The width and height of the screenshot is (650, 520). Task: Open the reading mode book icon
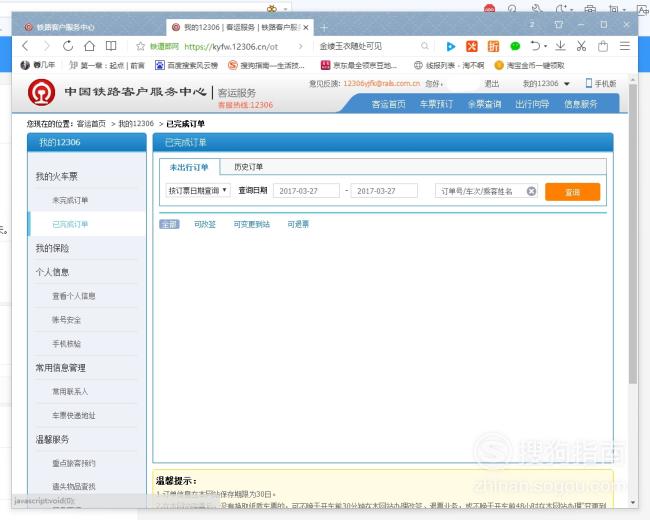pyautogui.click(x=111, y=46)
